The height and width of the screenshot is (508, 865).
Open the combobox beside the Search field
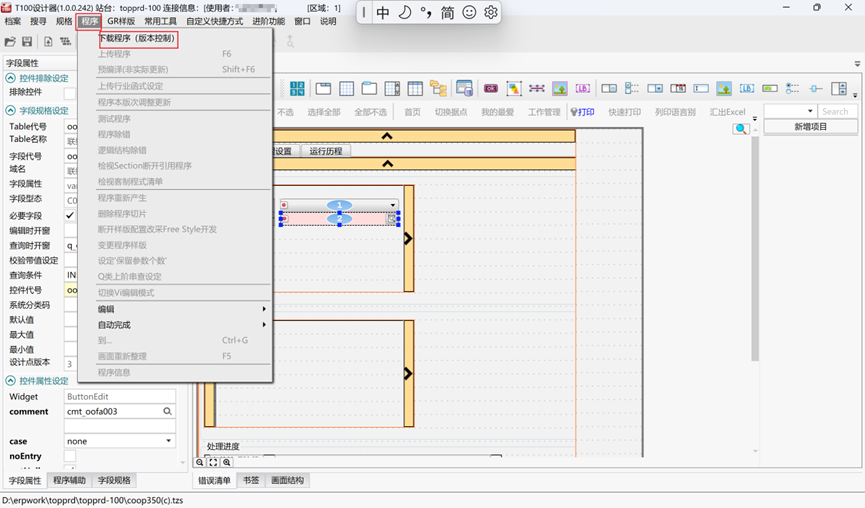click(790, 111)
